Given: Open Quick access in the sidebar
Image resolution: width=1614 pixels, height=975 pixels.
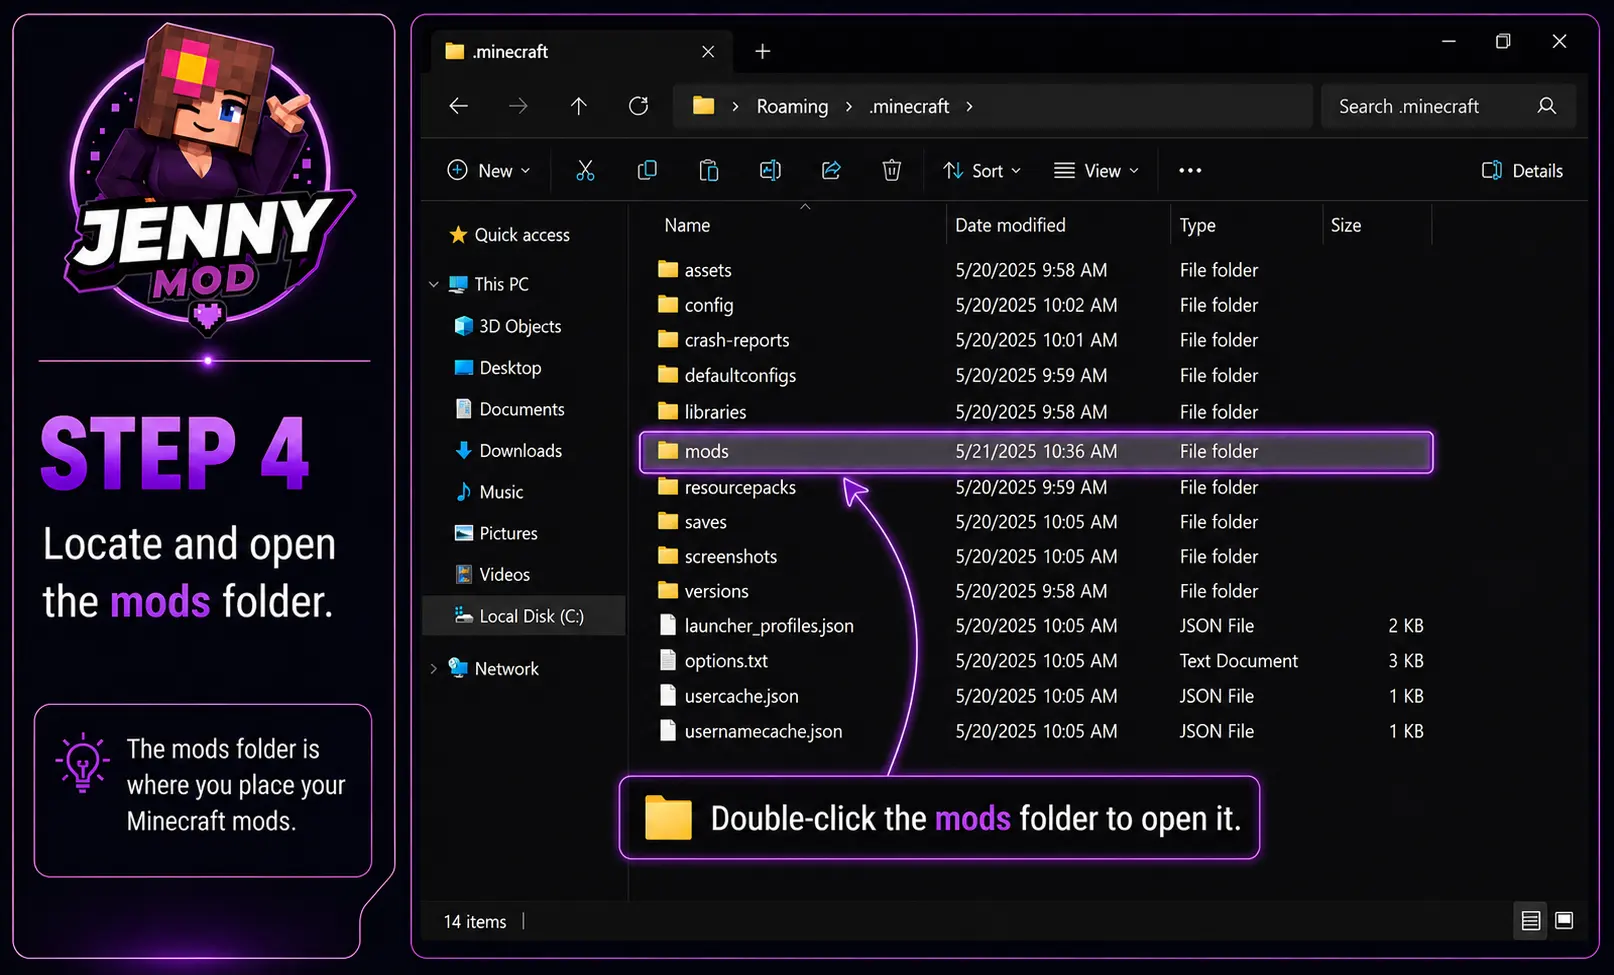Looking at the screenshot, I should click(510, 235).
